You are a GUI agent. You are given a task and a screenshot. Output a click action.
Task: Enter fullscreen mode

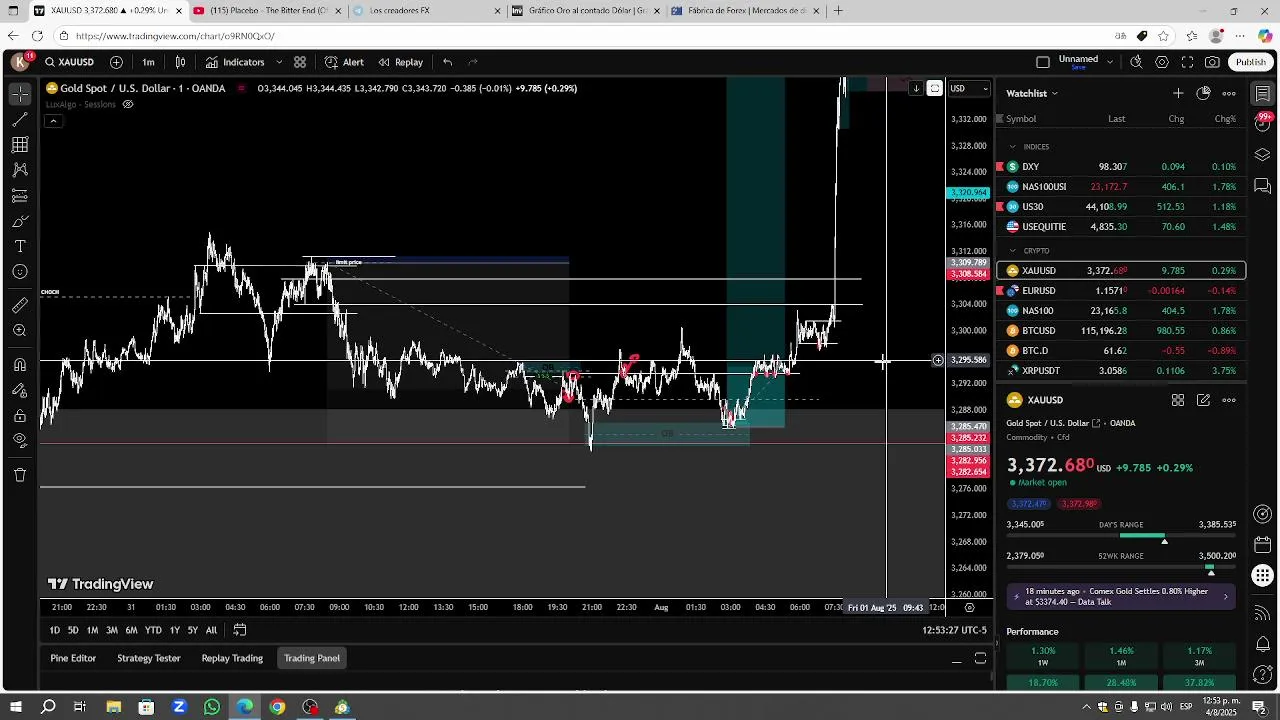pyautogui.click(x=1187, y=62)
